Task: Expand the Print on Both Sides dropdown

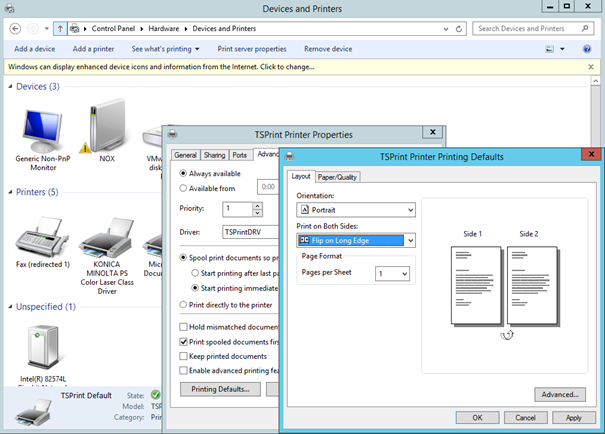Action: click(x=356, y=240)
